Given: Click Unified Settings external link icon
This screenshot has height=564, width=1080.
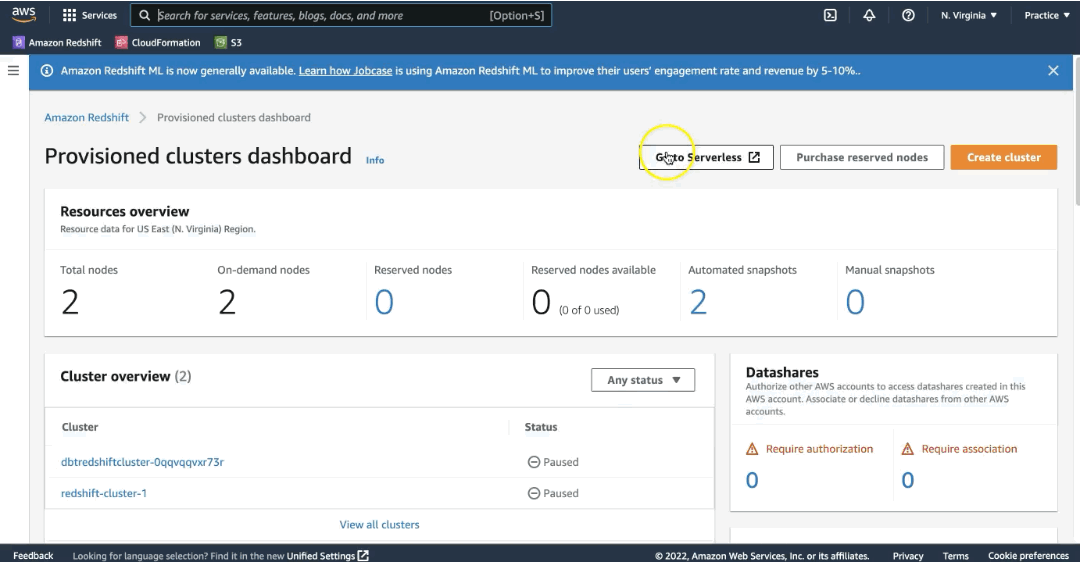Looking at the screenshot, I should point(363,556).
